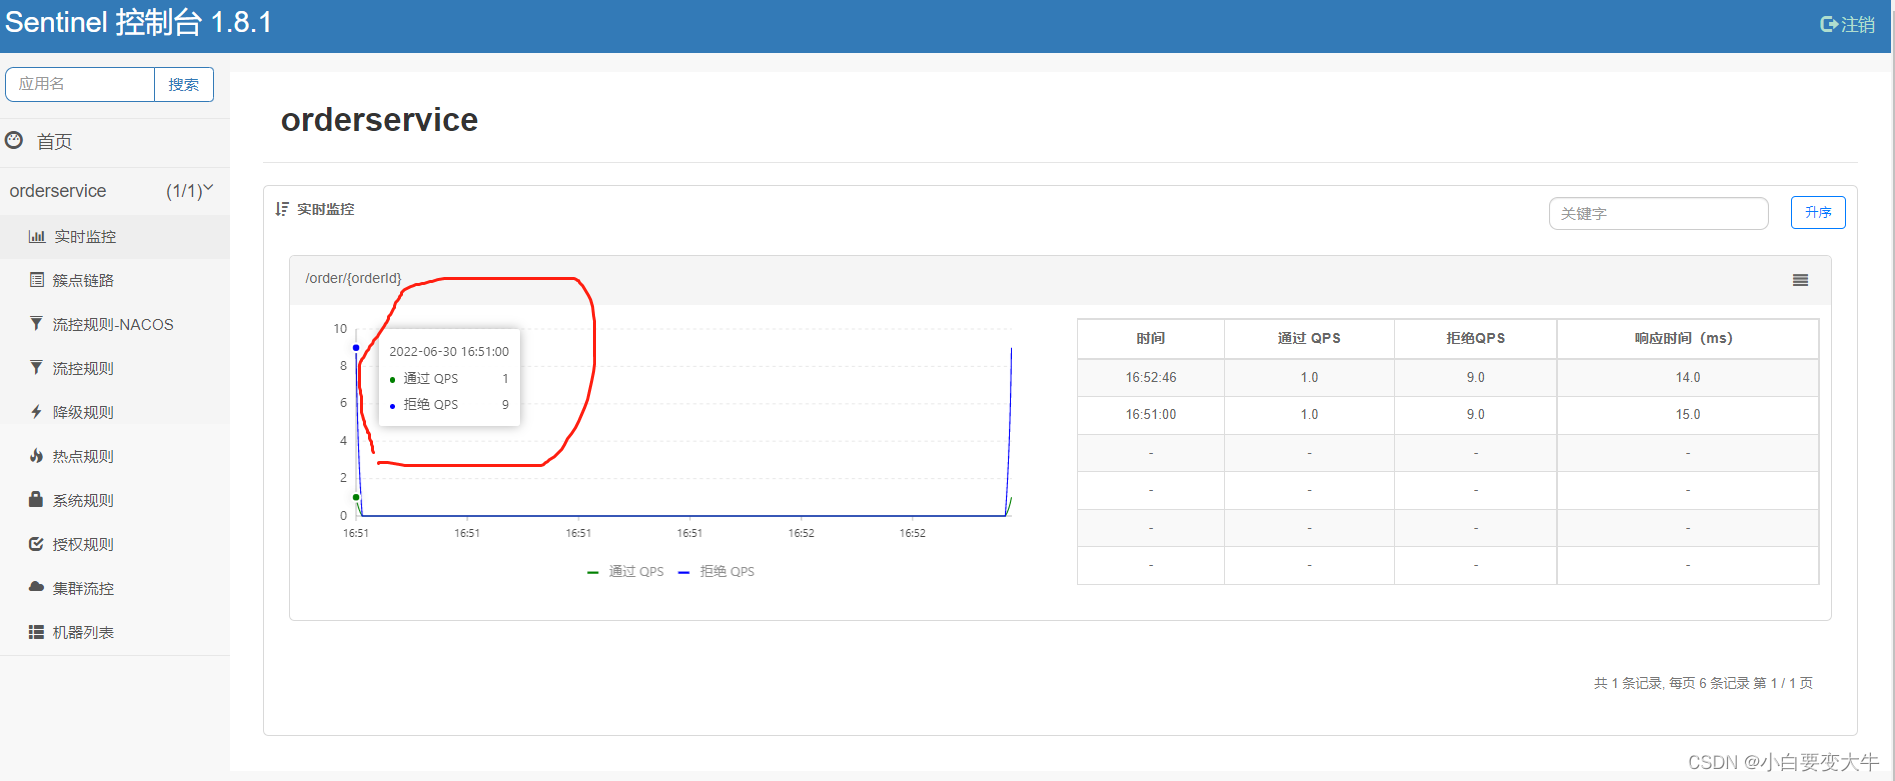Image resolution: width=1895 pixels, height=781 pixels.
Task: Open the 机器列表 menu entry
Action: point(83,633)
